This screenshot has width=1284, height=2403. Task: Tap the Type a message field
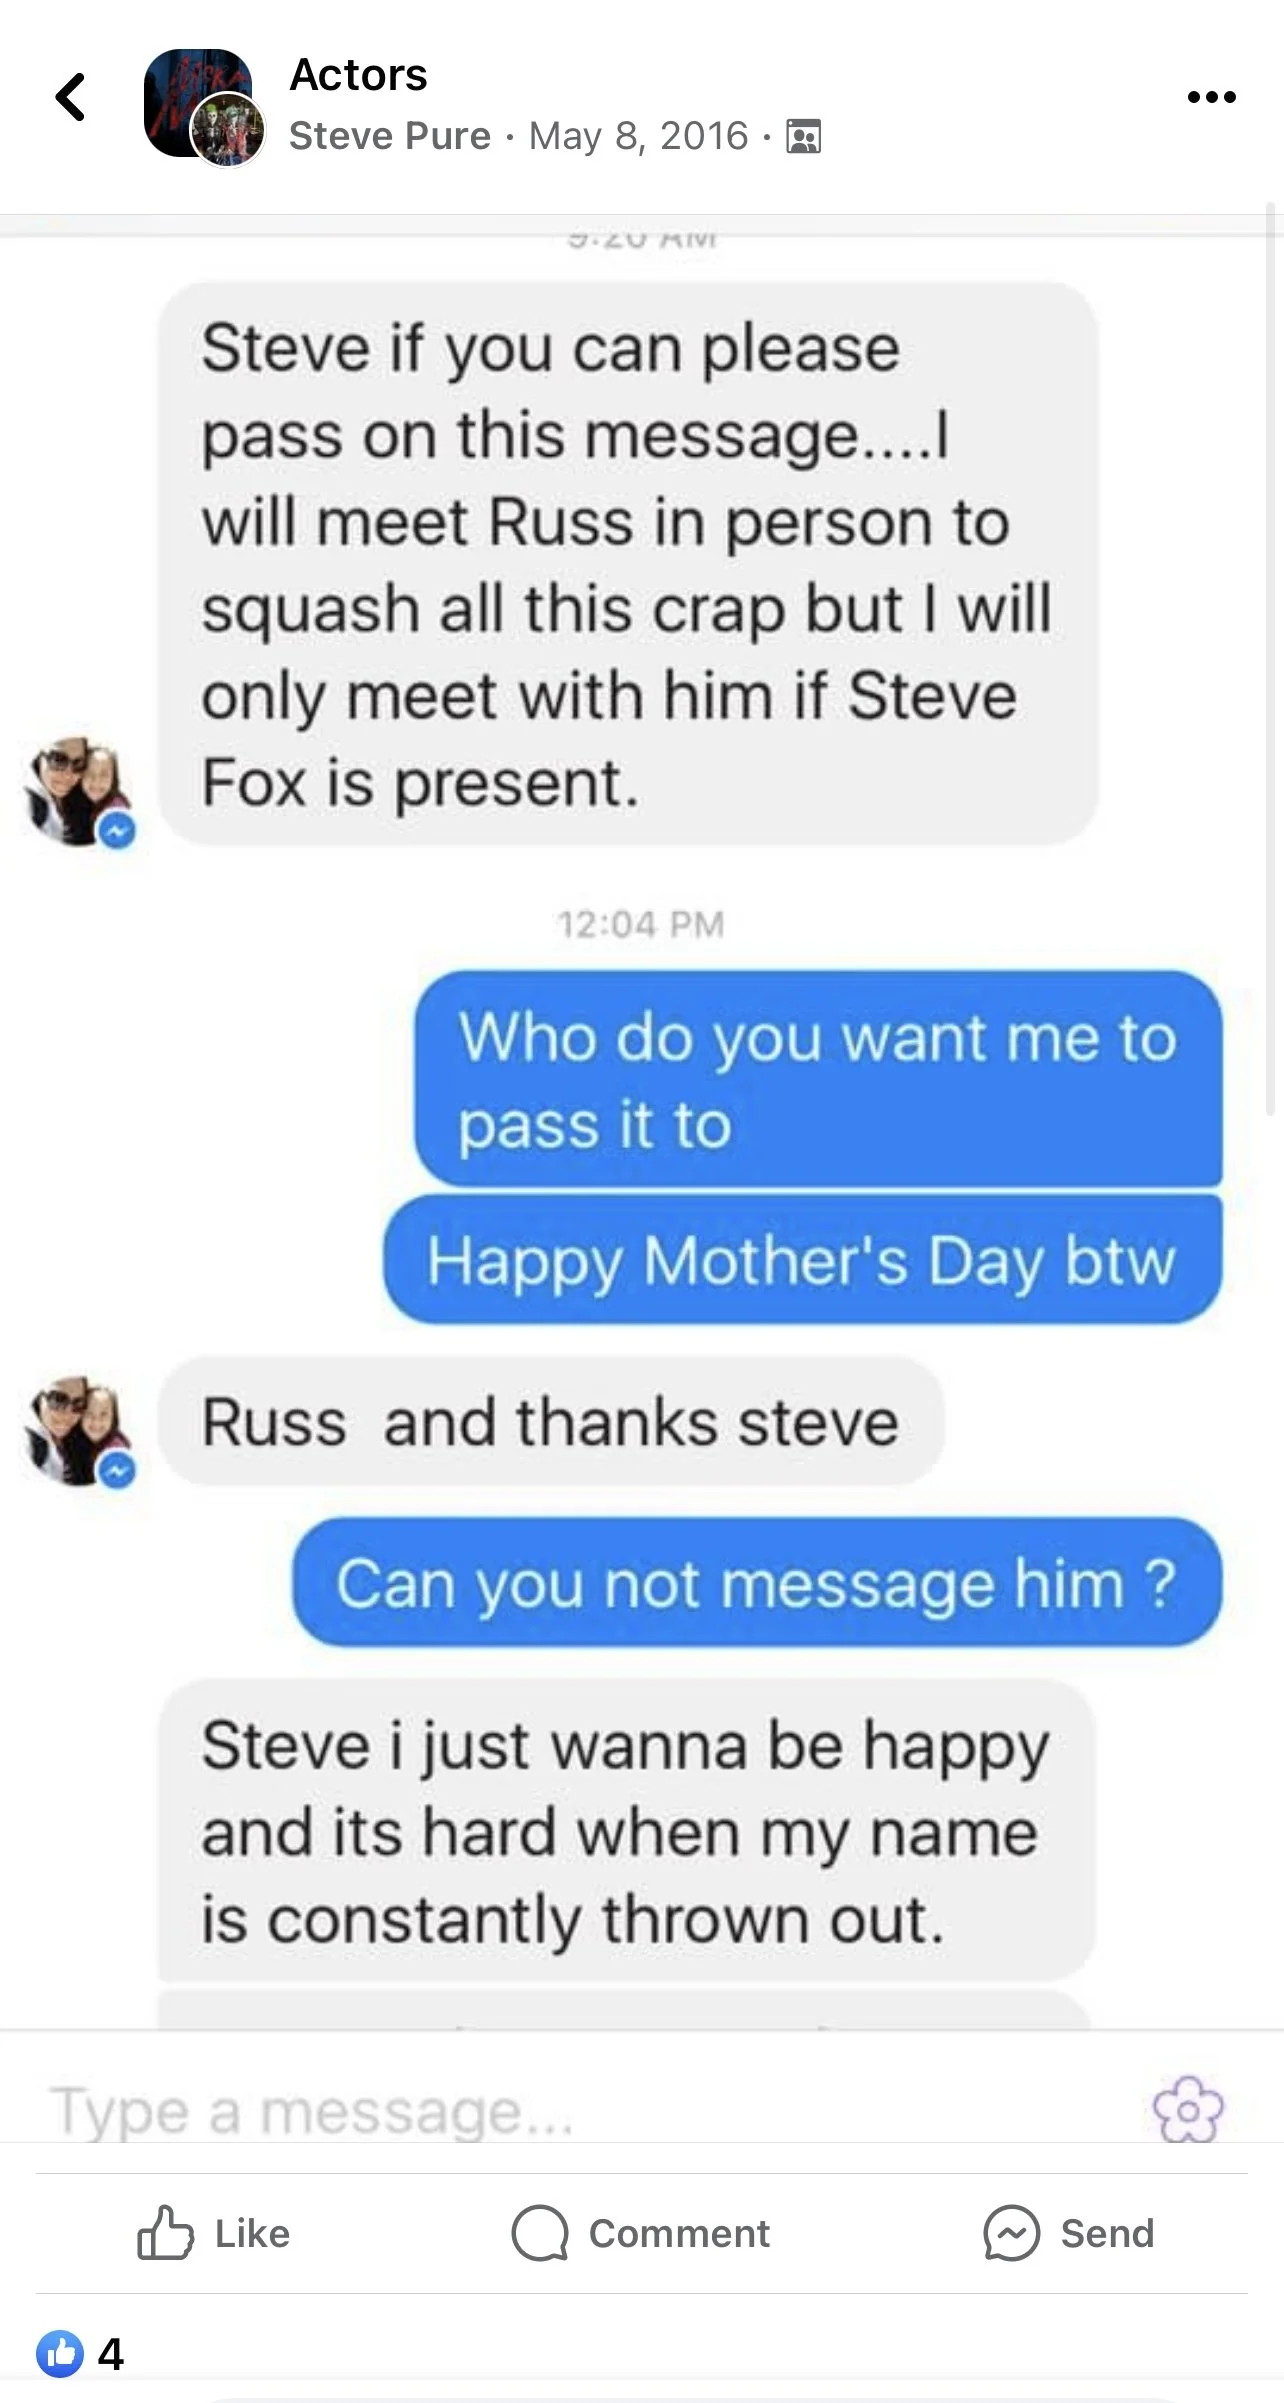click(590, 2111)
